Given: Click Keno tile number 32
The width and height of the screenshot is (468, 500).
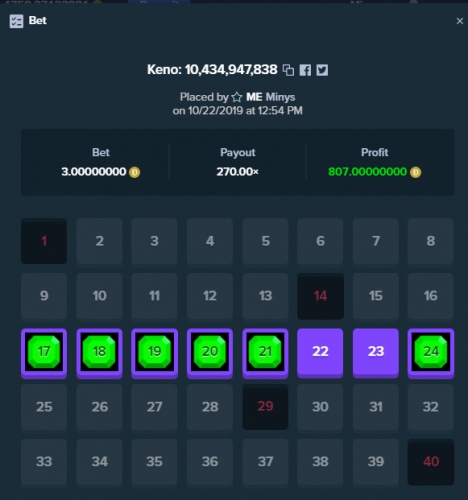Looking at the screenshot, I should [x=431, y=407].
